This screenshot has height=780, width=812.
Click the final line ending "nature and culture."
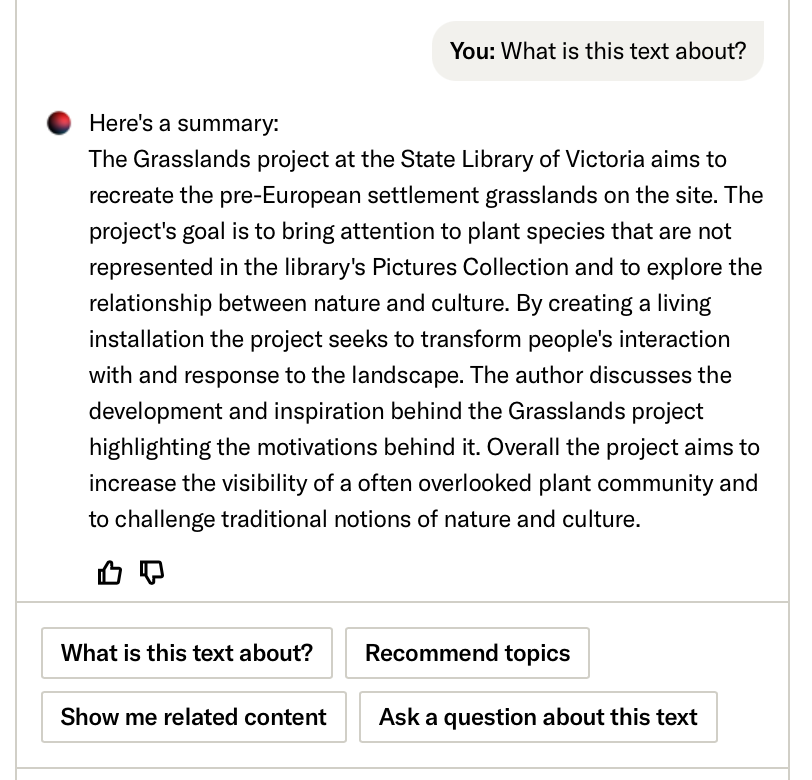[x=364, y=519]
